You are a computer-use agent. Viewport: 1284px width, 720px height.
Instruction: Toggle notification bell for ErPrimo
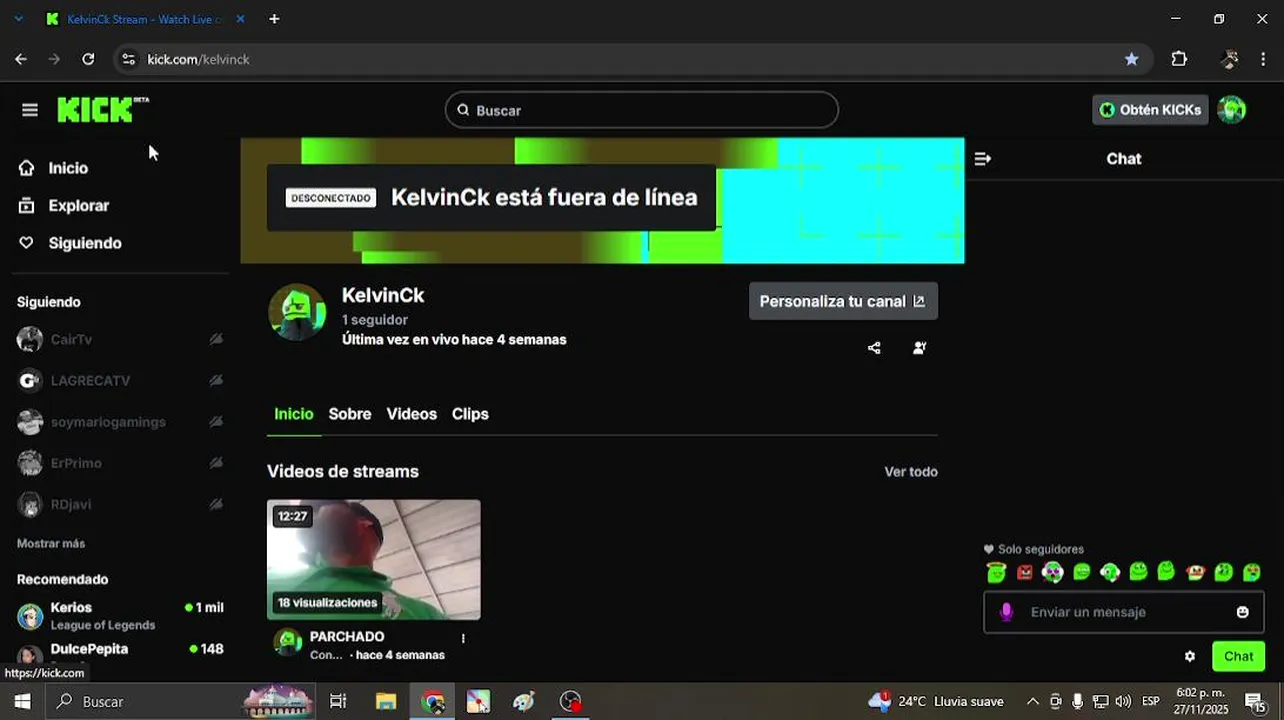pos(215,463)
